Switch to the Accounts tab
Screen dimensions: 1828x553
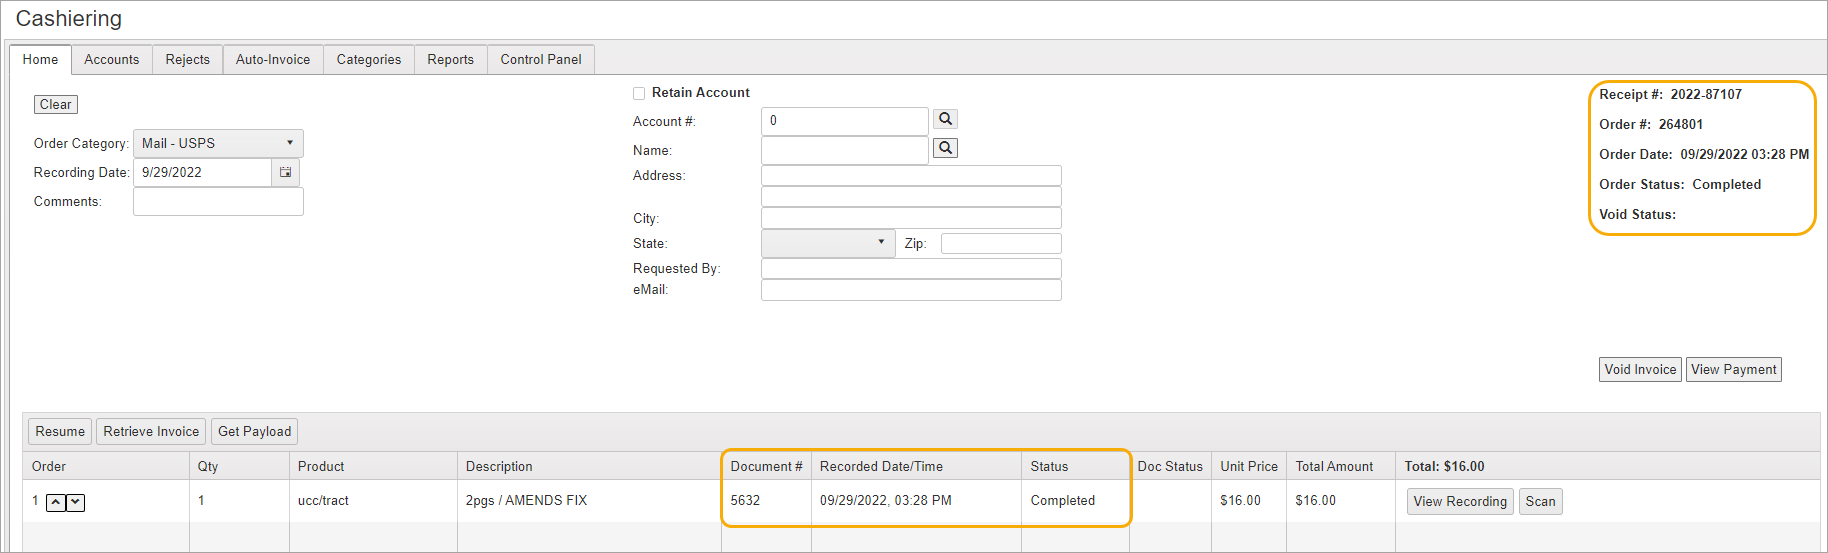111,60
